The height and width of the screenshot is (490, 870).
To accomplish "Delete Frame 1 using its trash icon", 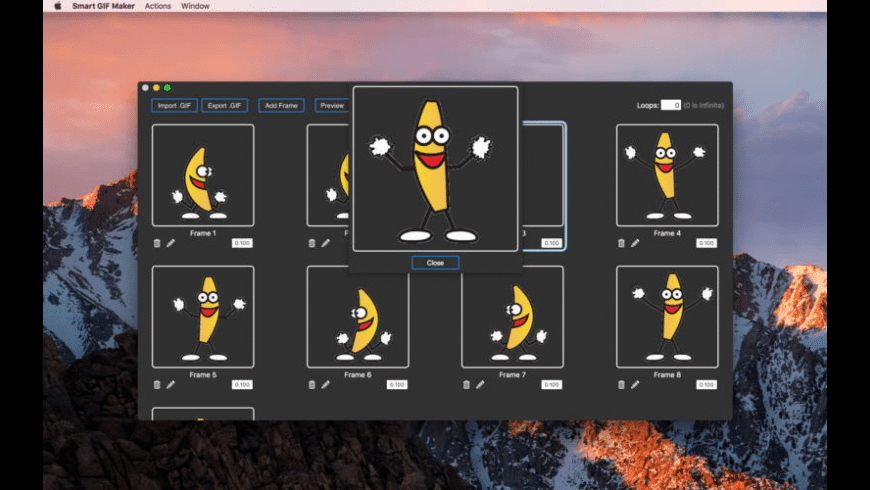I will 157,243.
